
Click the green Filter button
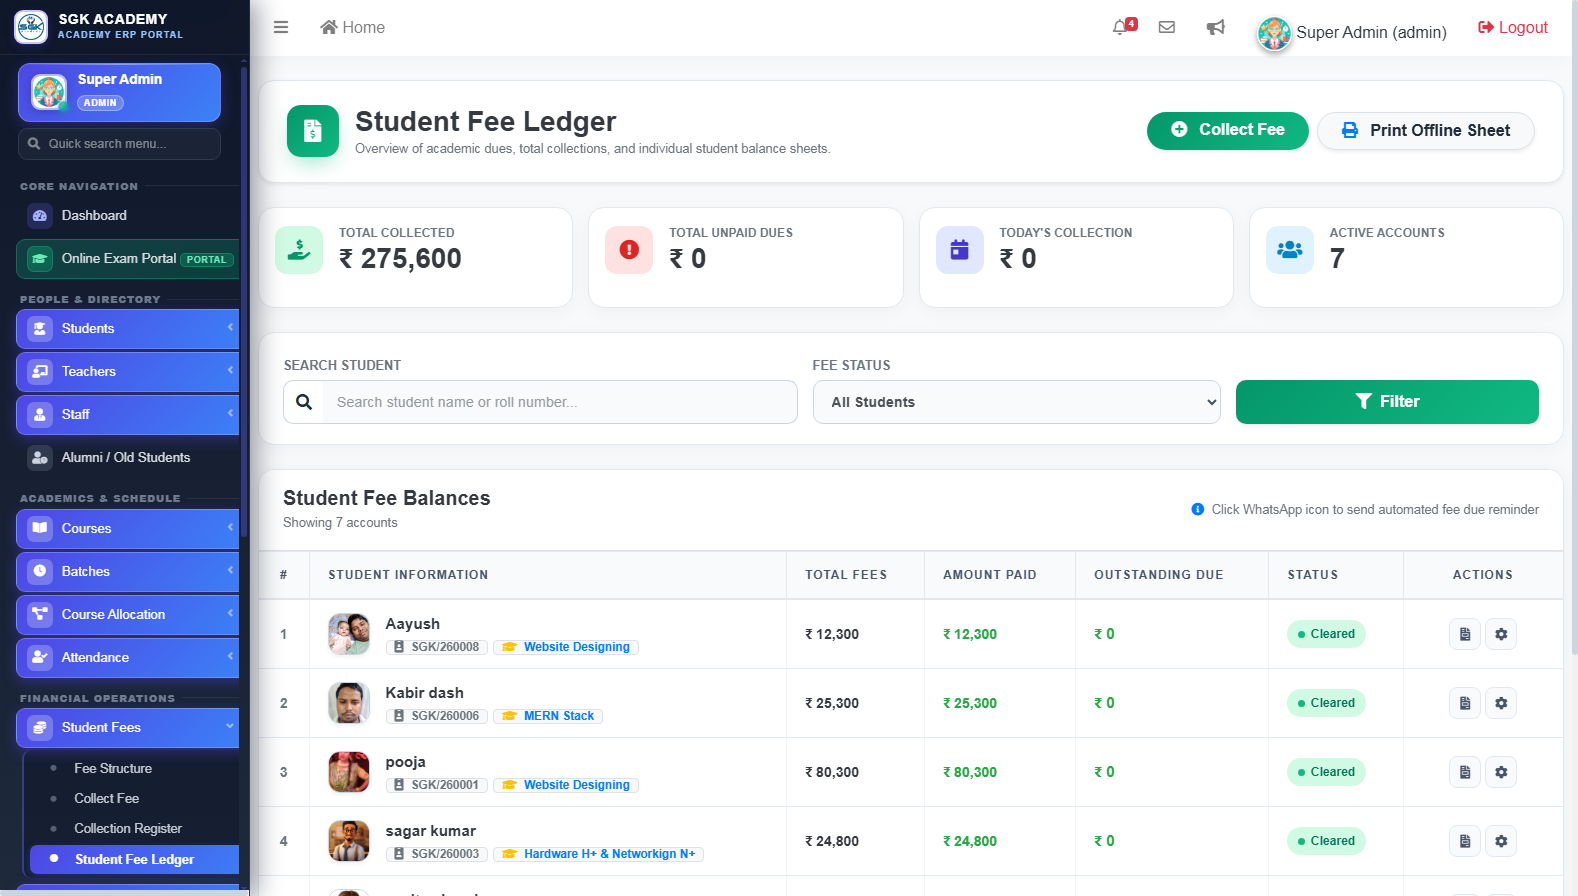coord(1387,402)
